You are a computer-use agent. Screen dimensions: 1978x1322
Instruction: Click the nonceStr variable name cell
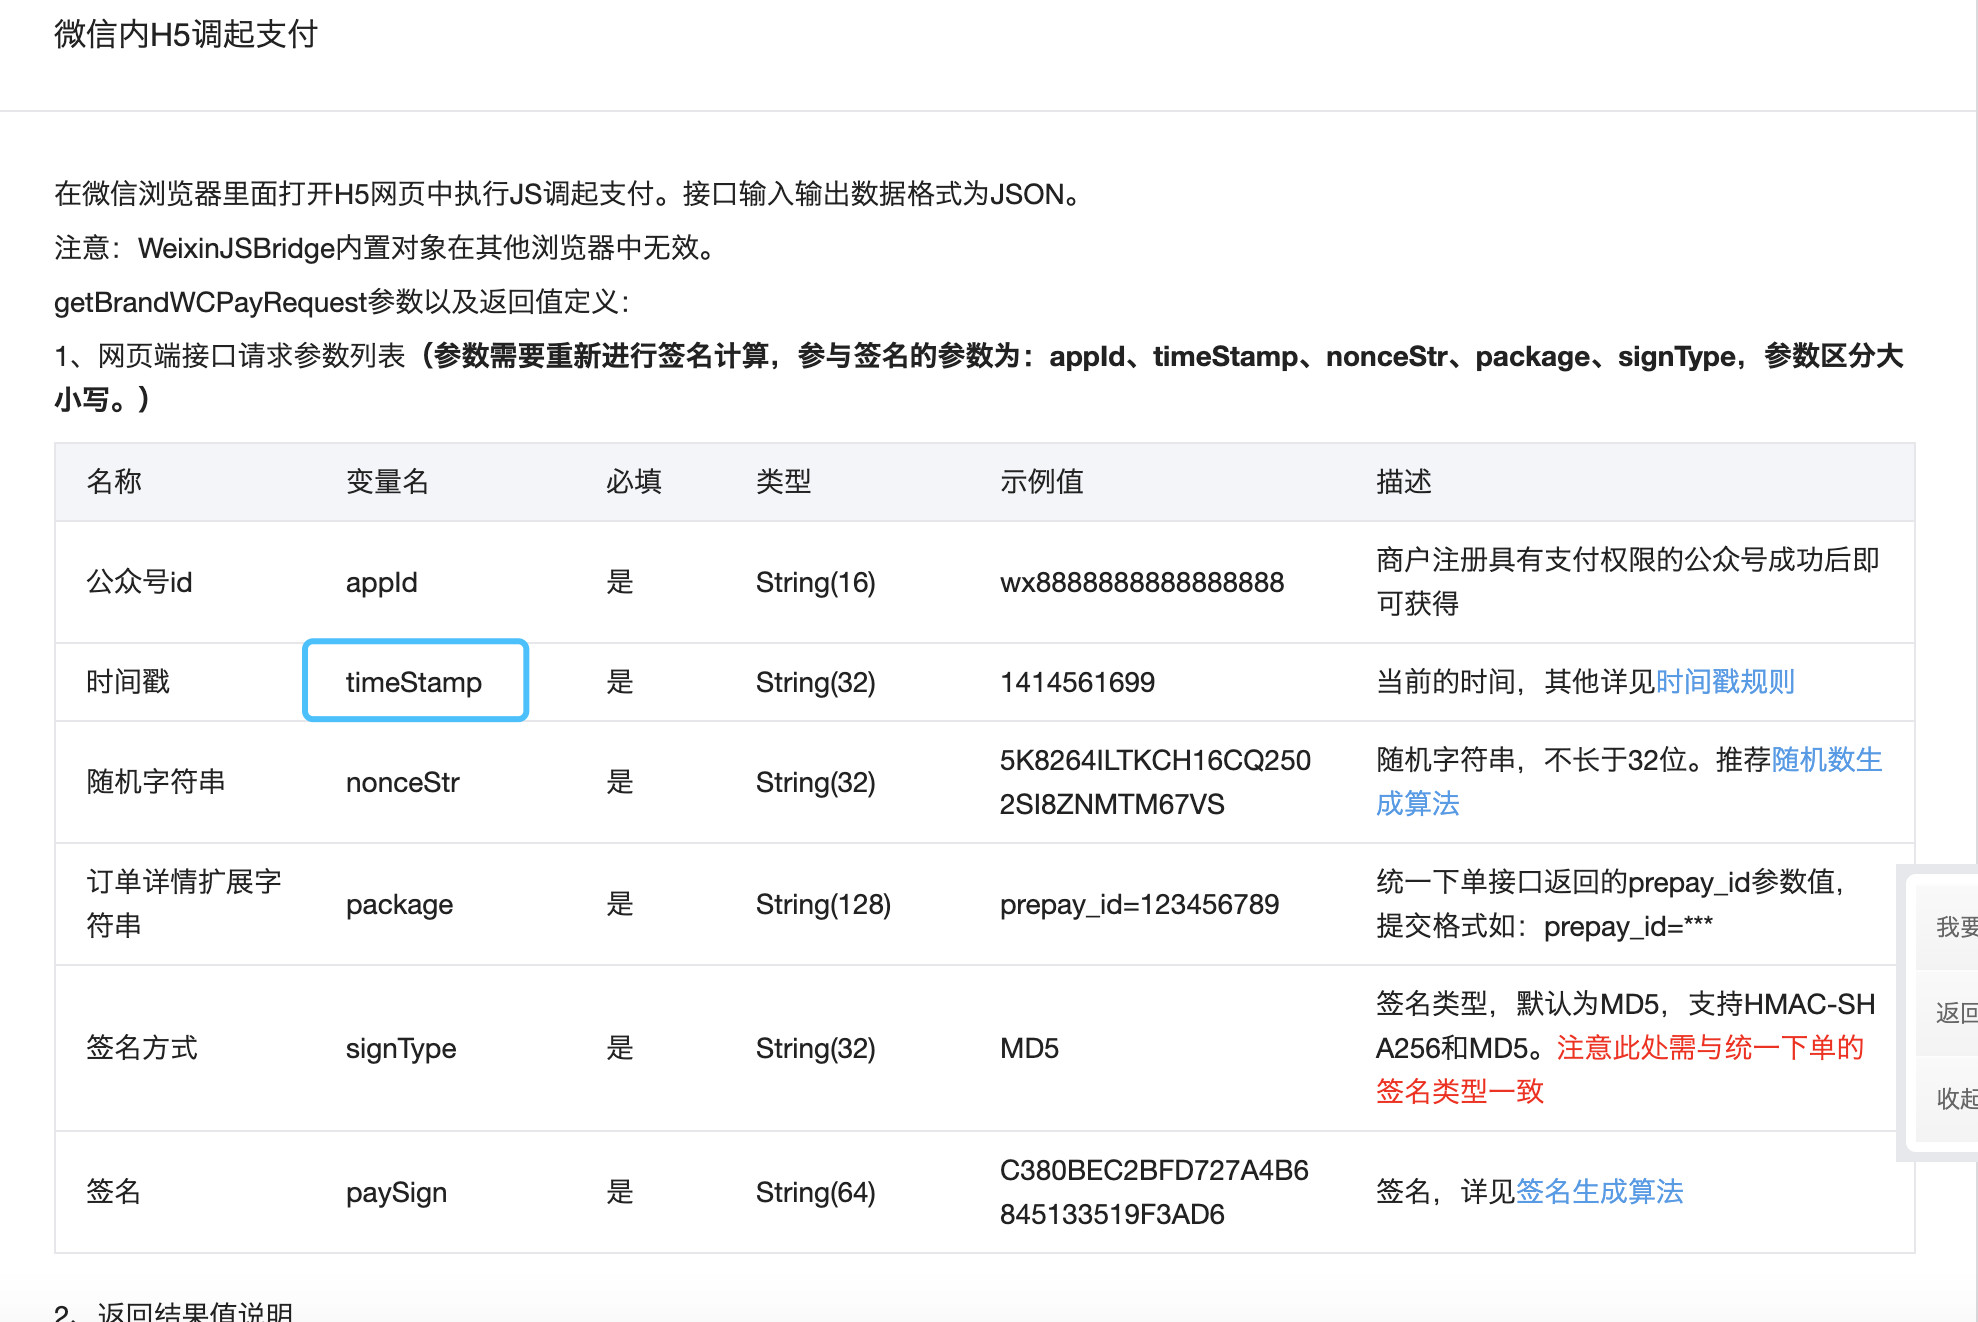[x=402, y=782]
